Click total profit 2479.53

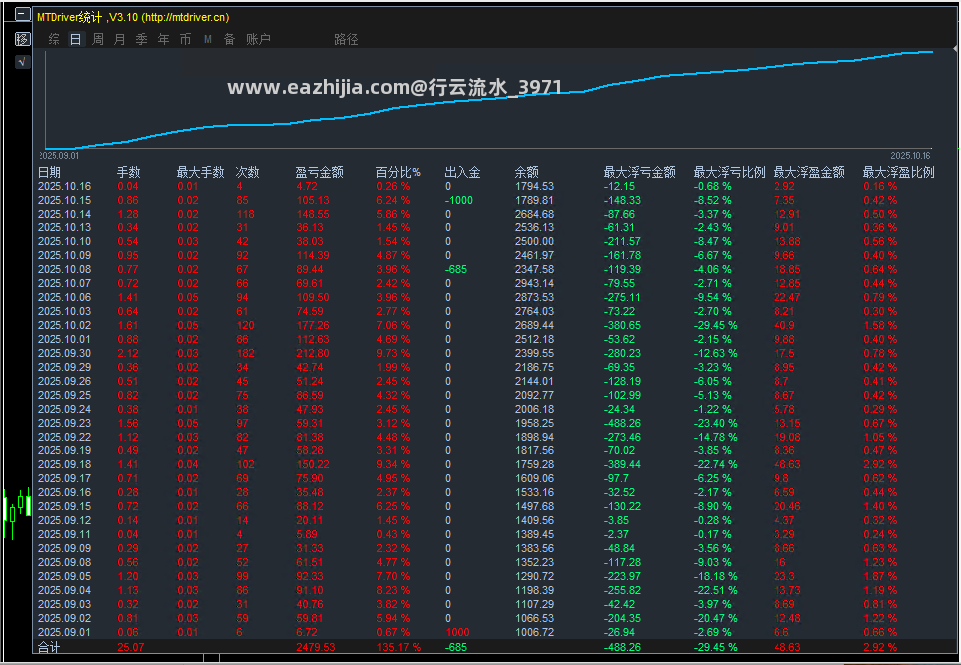(316, 647)
